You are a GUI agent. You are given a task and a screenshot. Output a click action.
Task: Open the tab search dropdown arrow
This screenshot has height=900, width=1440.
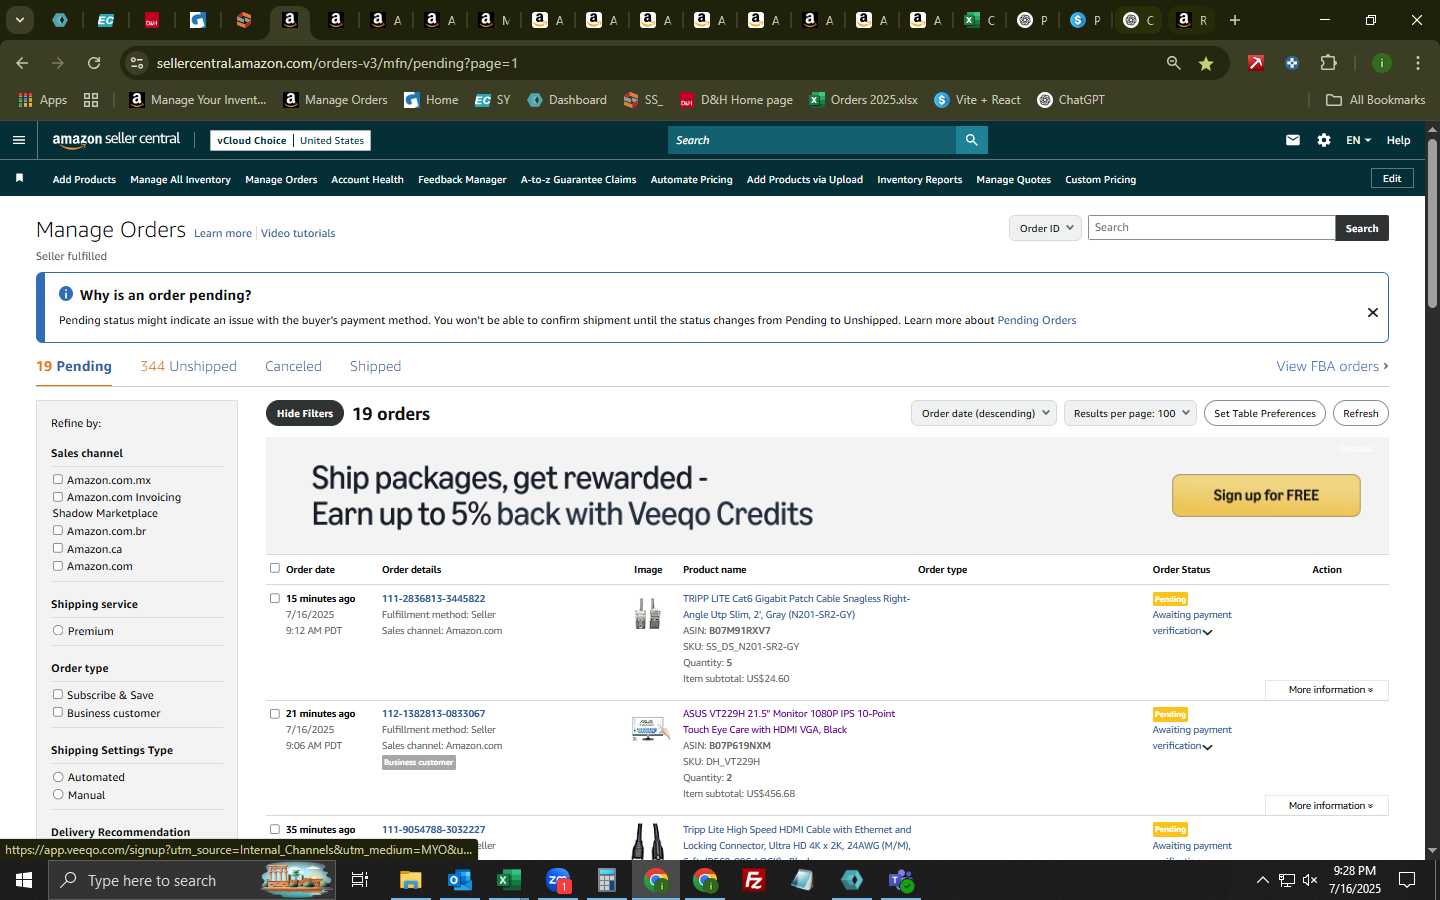tap(19, 19)
